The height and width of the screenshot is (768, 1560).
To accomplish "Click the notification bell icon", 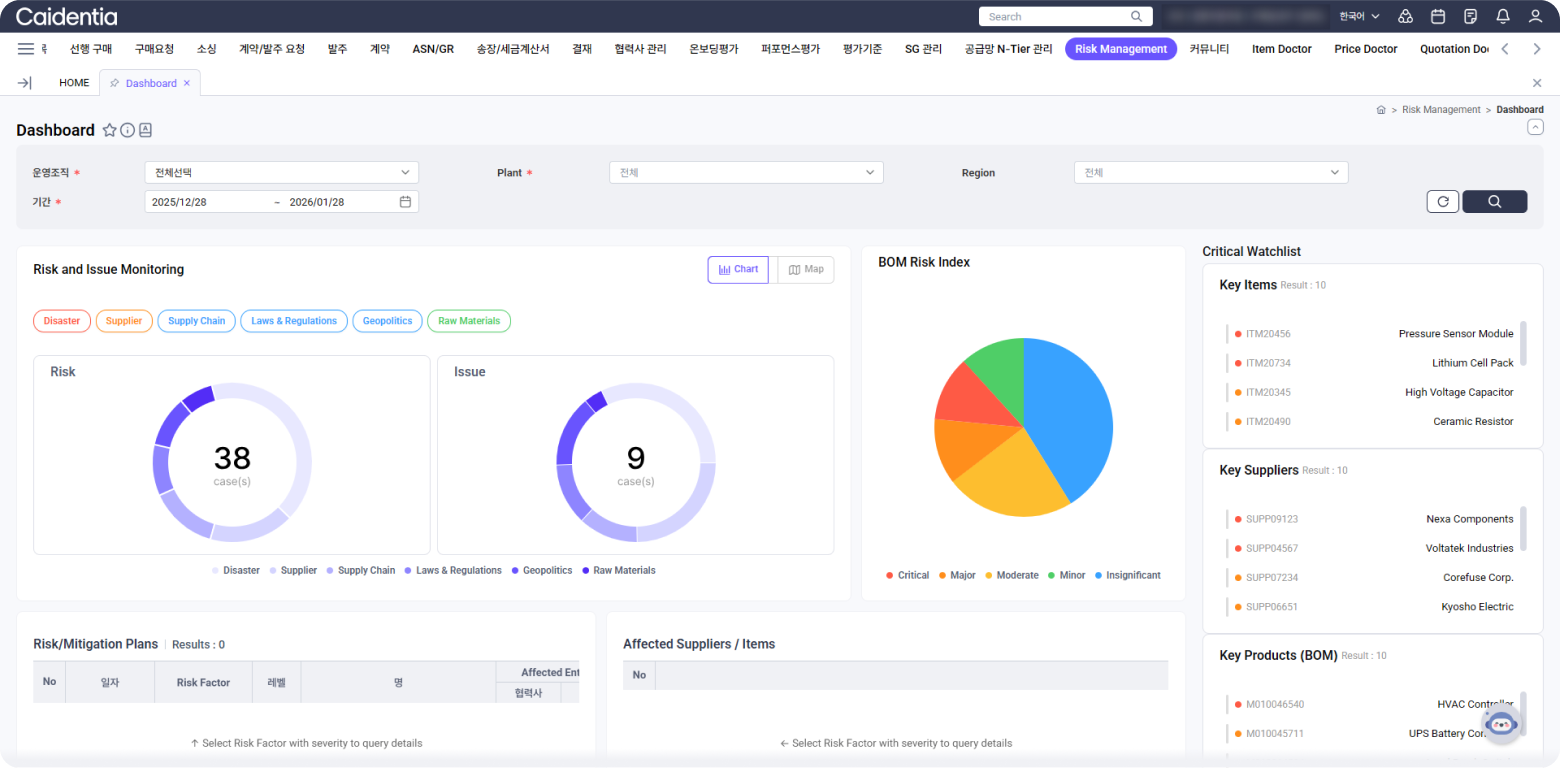I will [x=1502, y=16].
